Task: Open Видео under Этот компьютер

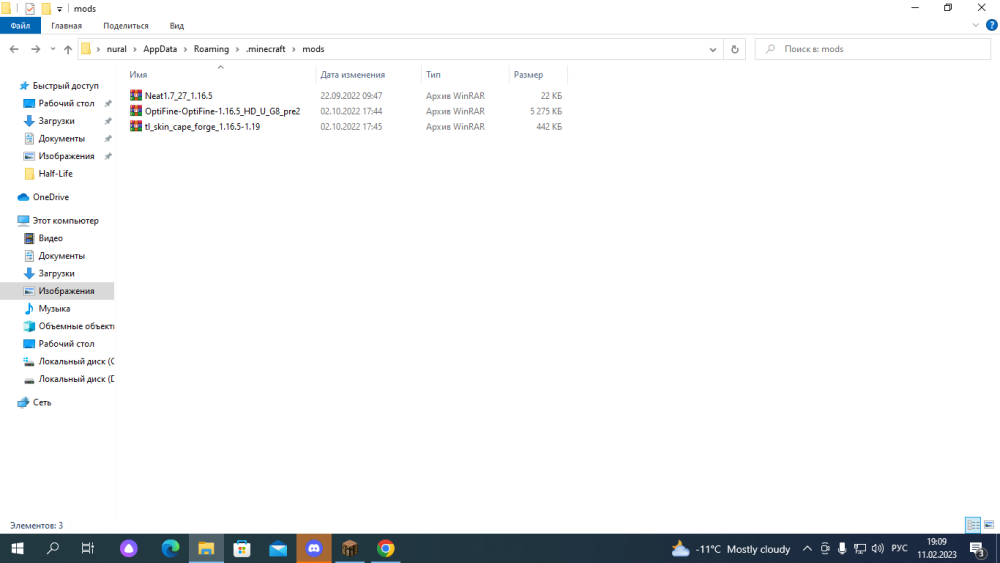Action: click(50, 238)
